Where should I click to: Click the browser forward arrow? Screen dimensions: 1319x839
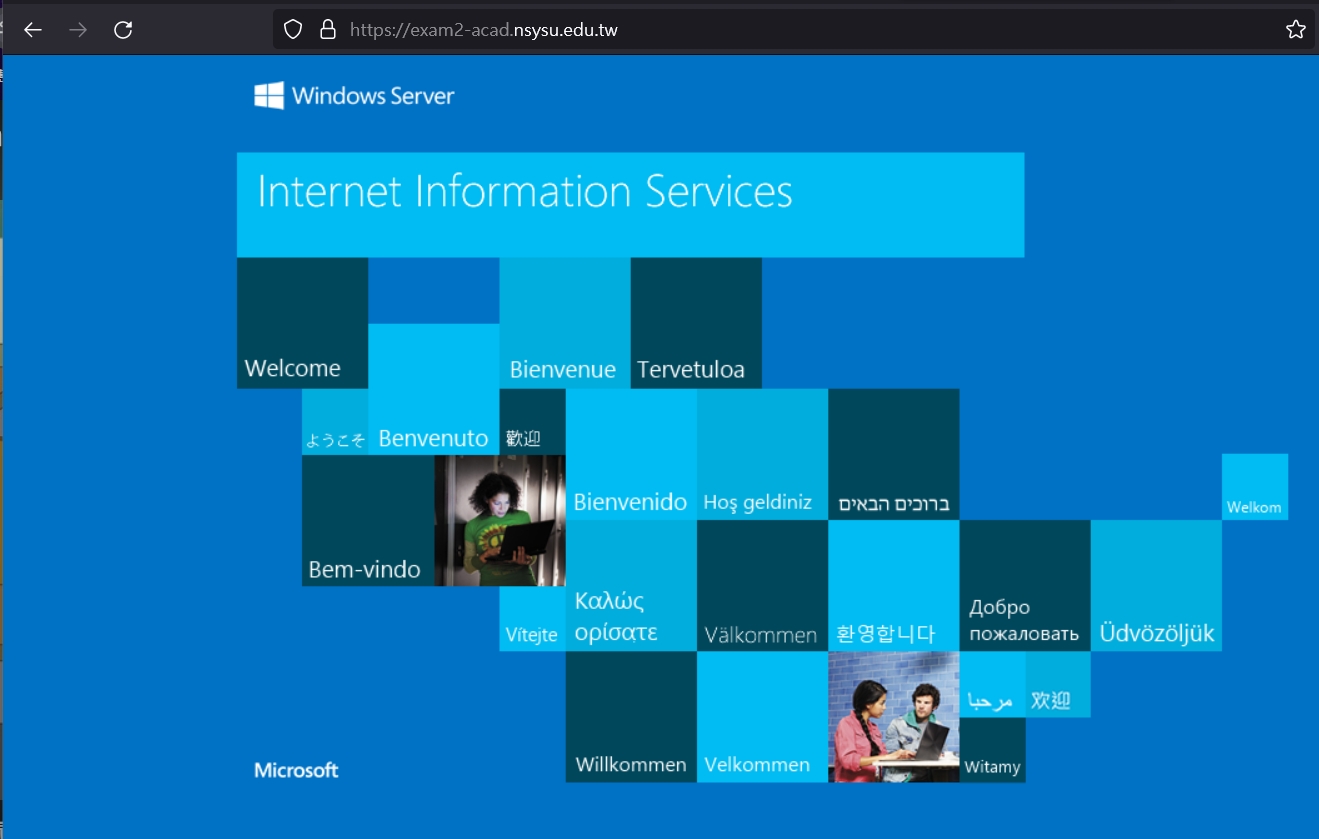(x=78, y=30)
